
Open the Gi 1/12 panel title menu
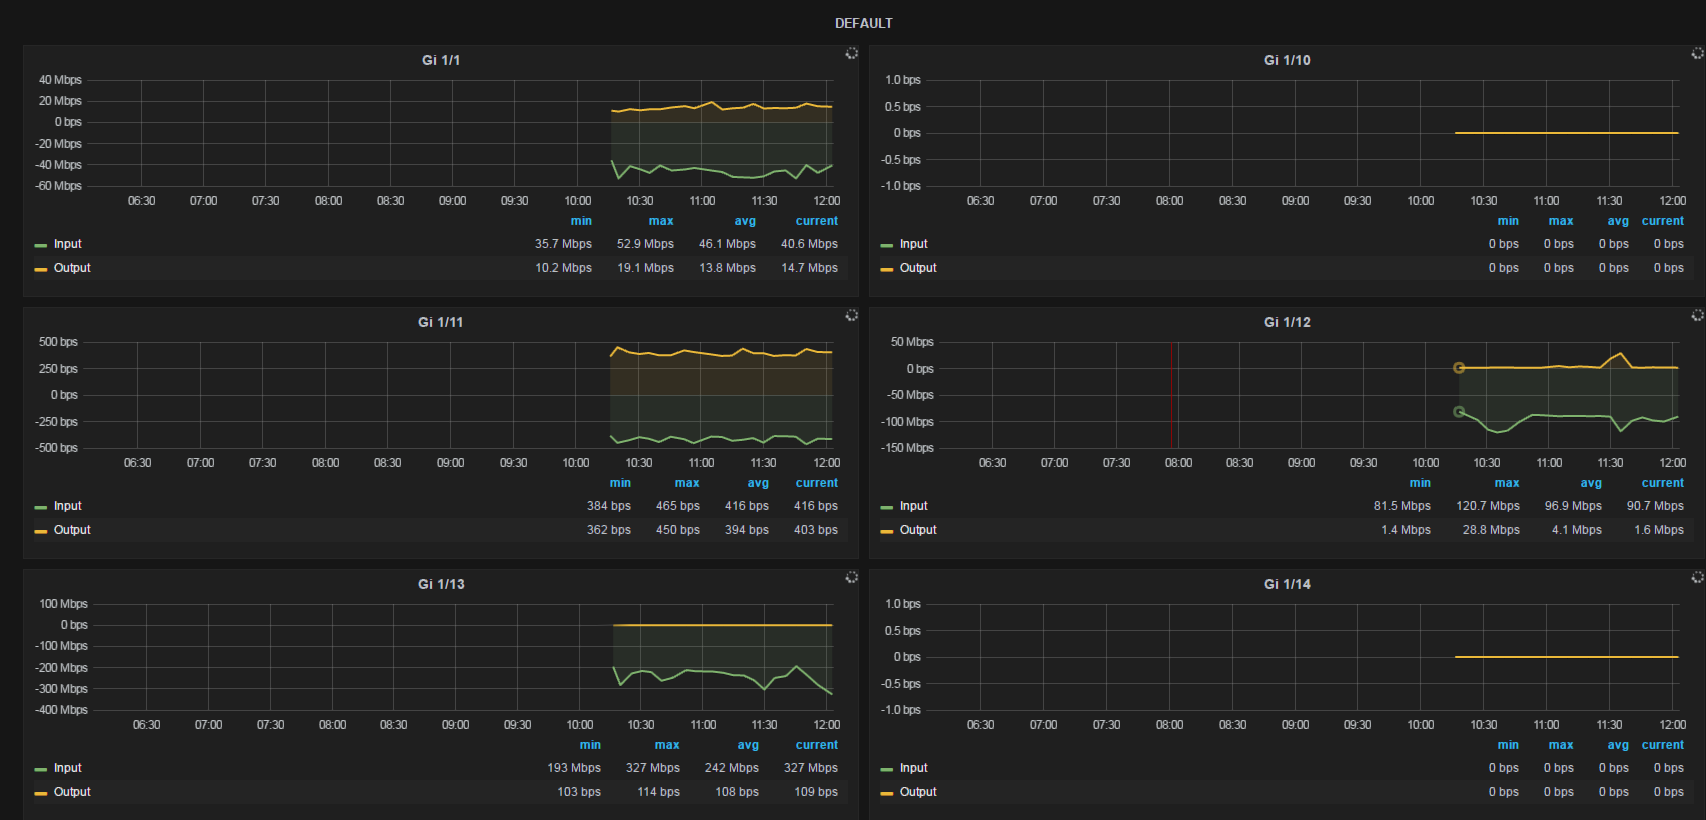(1286, 322)
